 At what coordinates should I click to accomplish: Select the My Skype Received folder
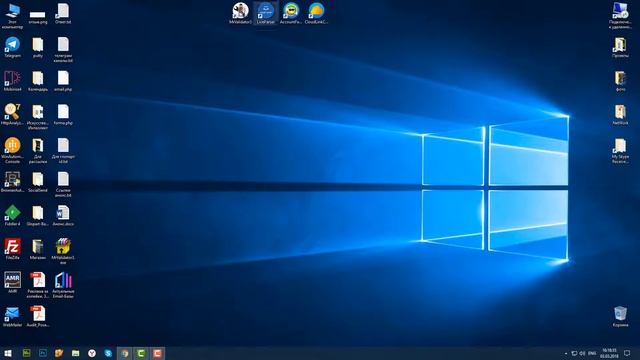point(620,146)
